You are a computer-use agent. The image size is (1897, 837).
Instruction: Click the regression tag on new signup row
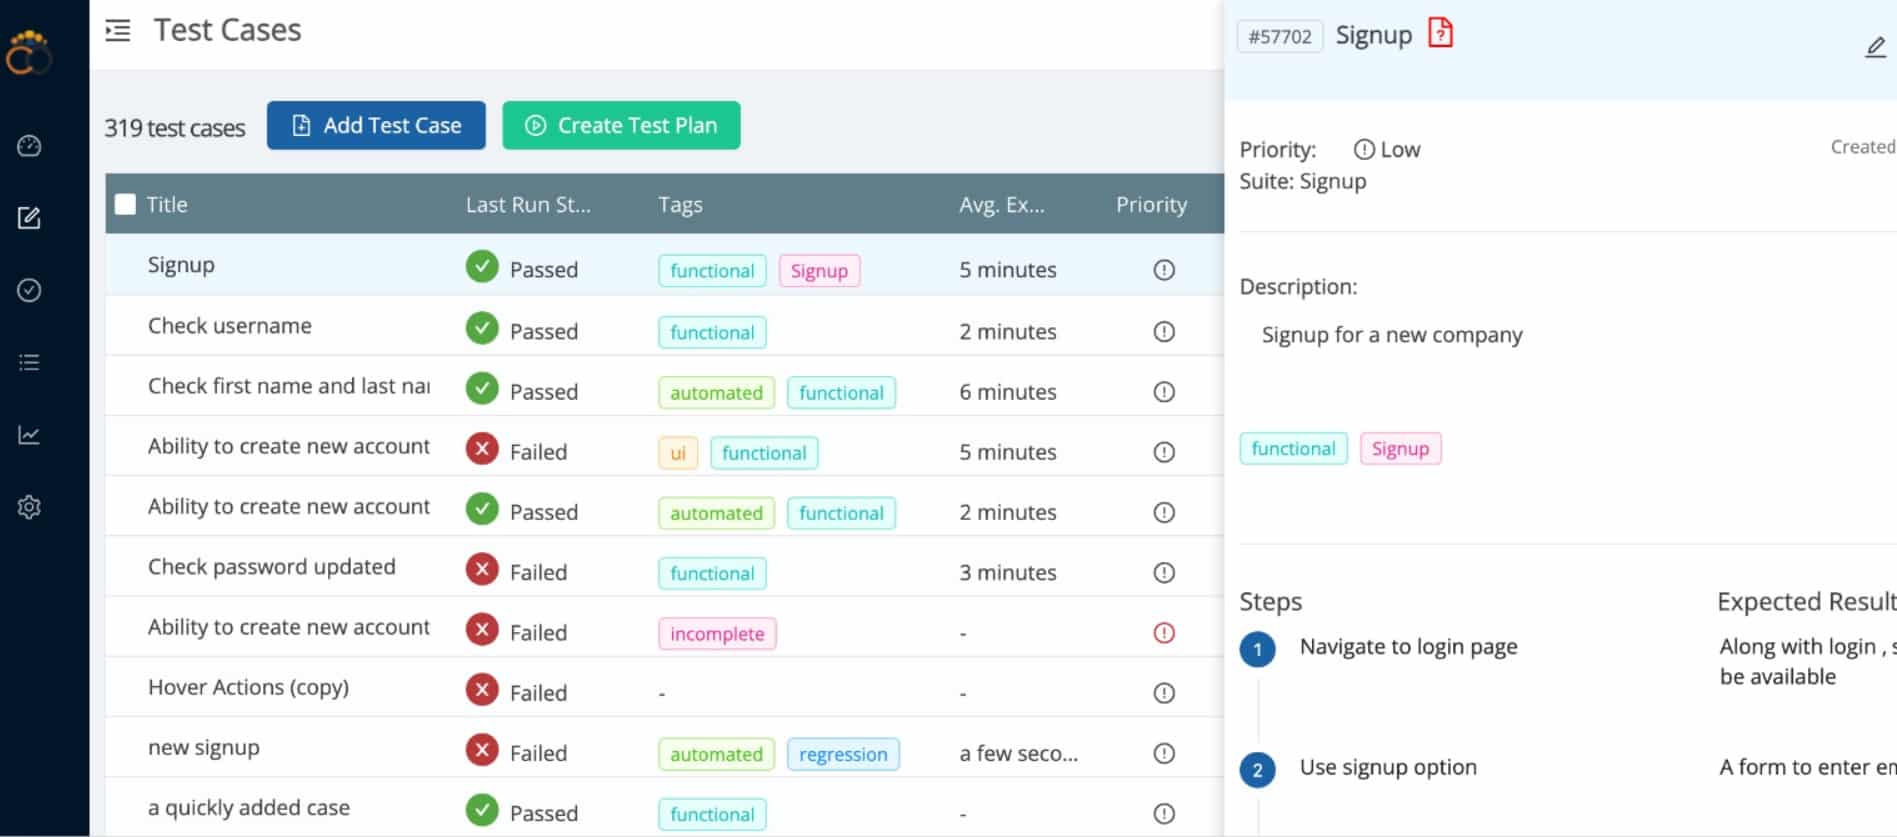pyautogui.click(x=843, y=754)
